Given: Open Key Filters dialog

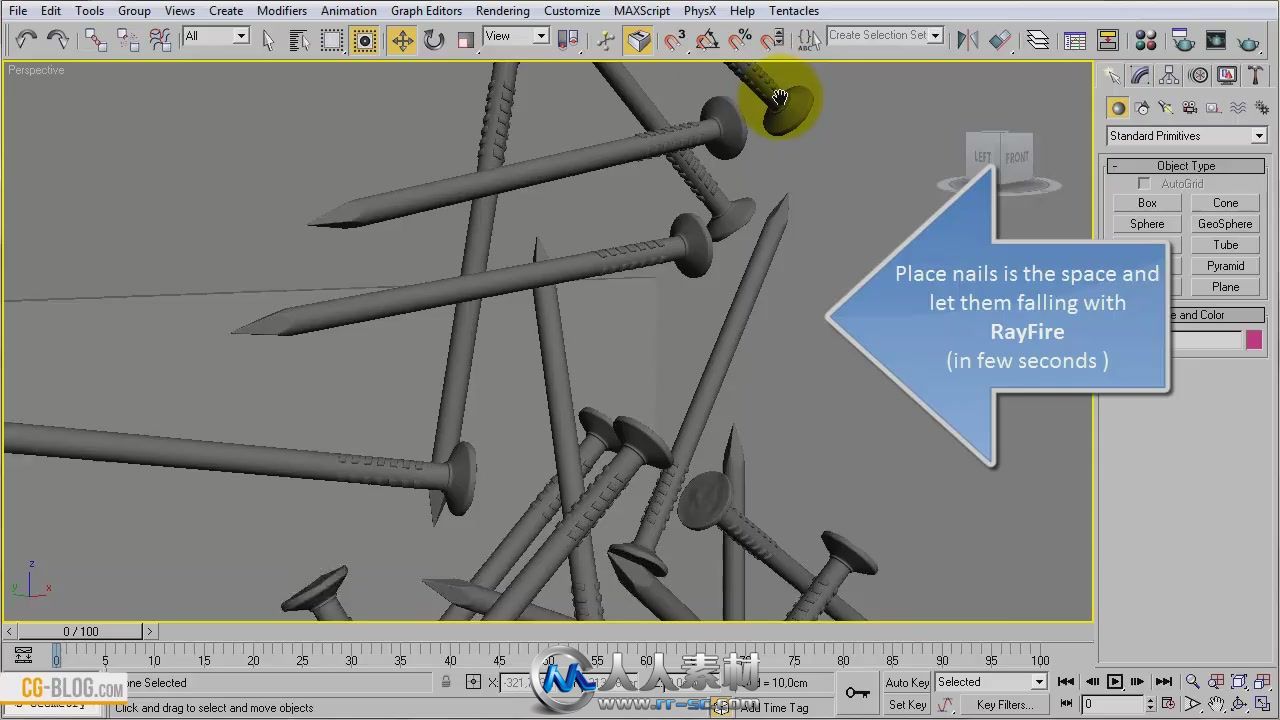Looking at the screenshot, I should 1004,705.
